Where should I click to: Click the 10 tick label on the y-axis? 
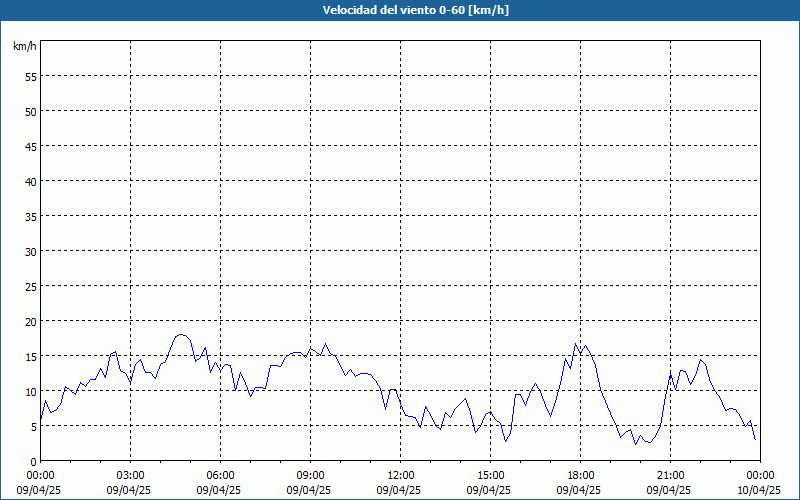31,391
